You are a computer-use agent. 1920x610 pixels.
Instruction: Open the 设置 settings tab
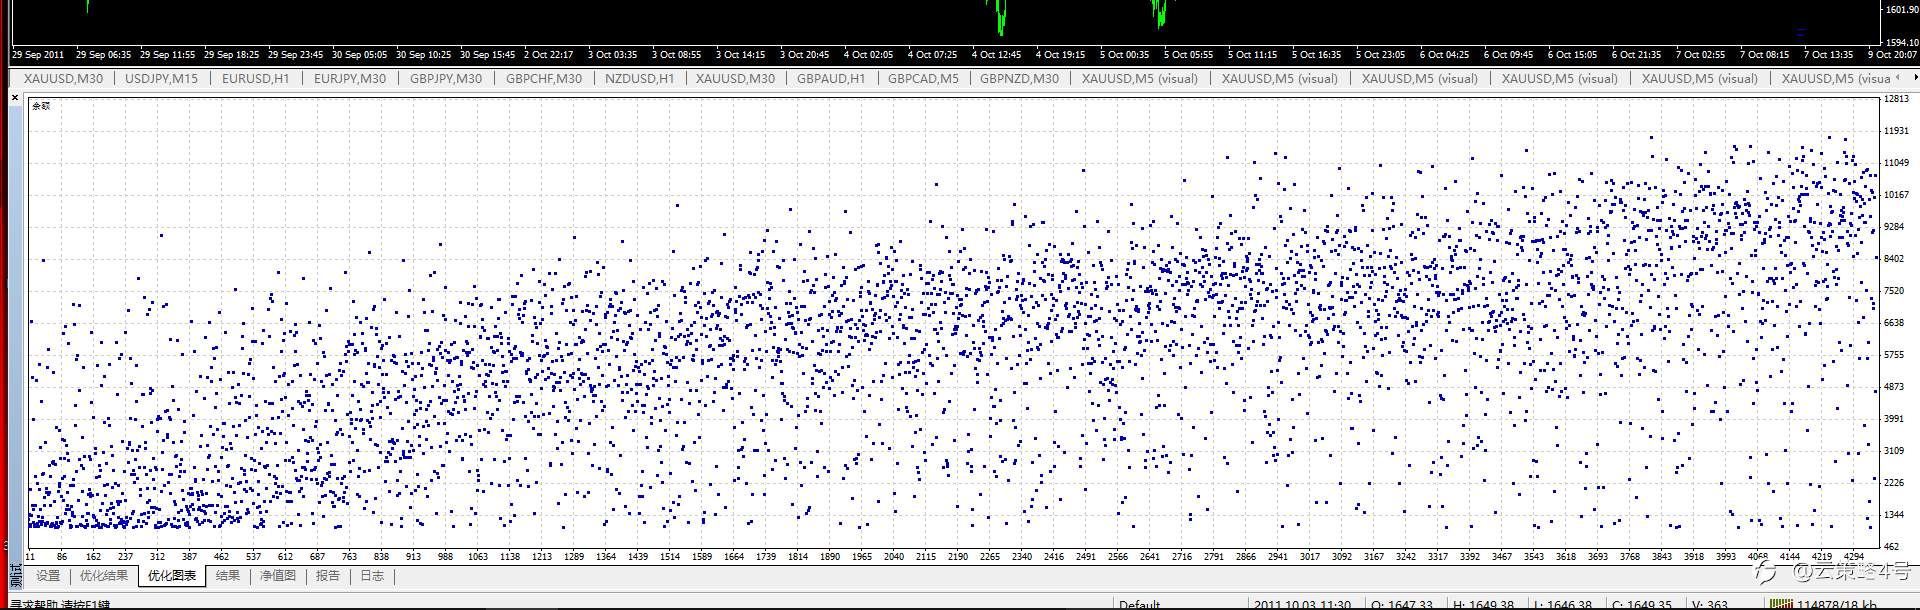48,576
